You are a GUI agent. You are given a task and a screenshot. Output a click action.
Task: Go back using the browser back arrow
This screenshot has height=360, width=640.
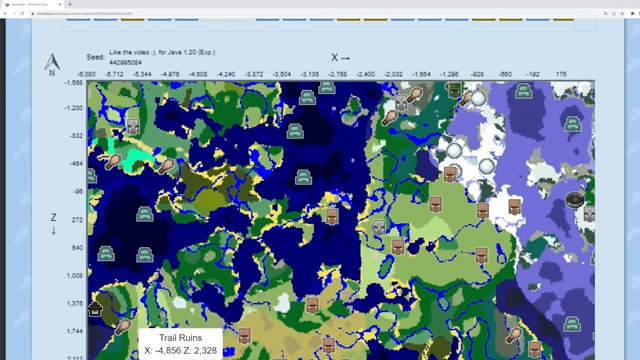coord(5,13)
